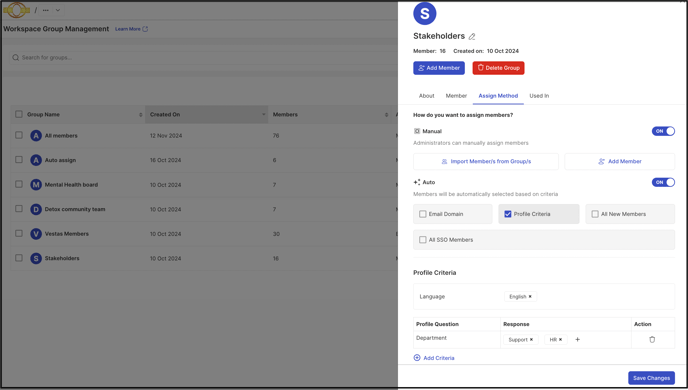Image resolution: width=688 pixels, height=390 pixels.
Task: Check the All New Members checkbox
Action: tap(595, 214)
